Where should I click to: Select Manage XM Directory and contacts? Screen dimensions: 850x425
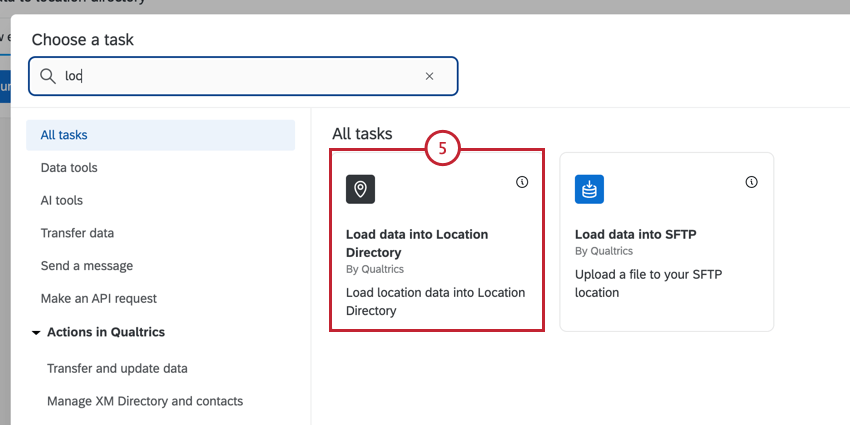point(145,401)
